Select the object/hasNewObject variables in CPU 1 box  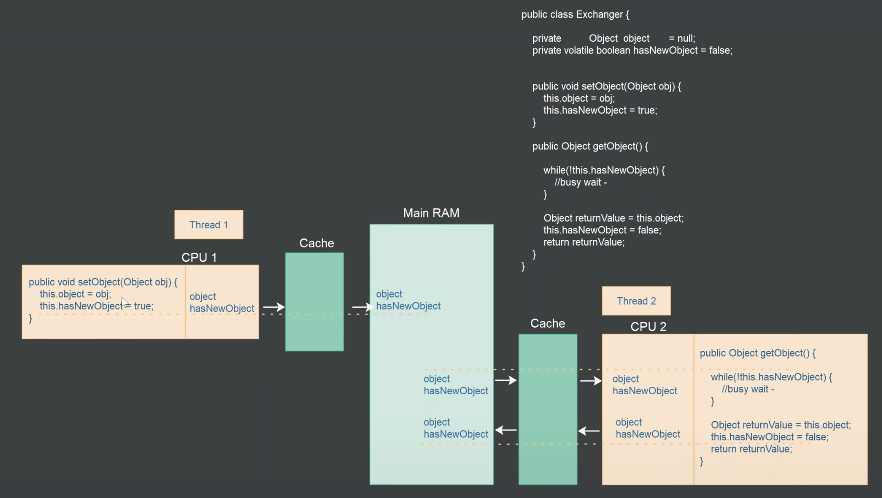pyautogui.click(x=221, y=302)
